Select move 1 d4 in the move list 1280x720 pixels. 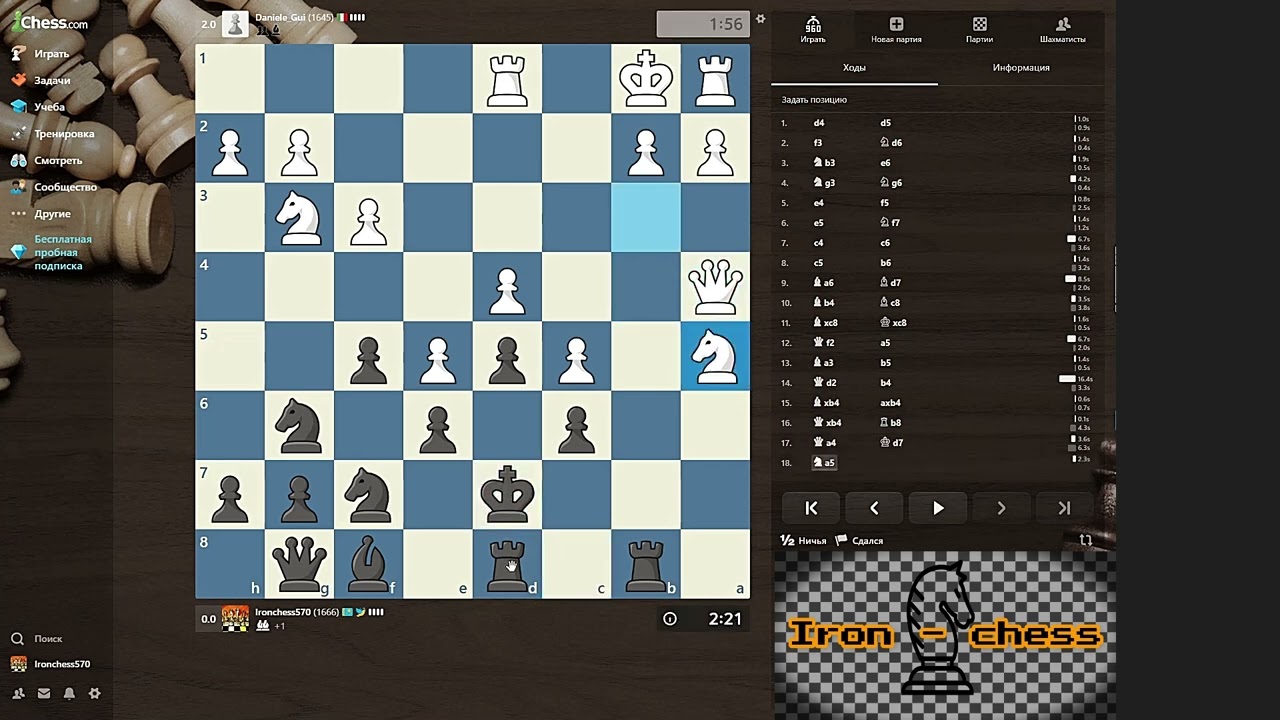tap(819, 123)
